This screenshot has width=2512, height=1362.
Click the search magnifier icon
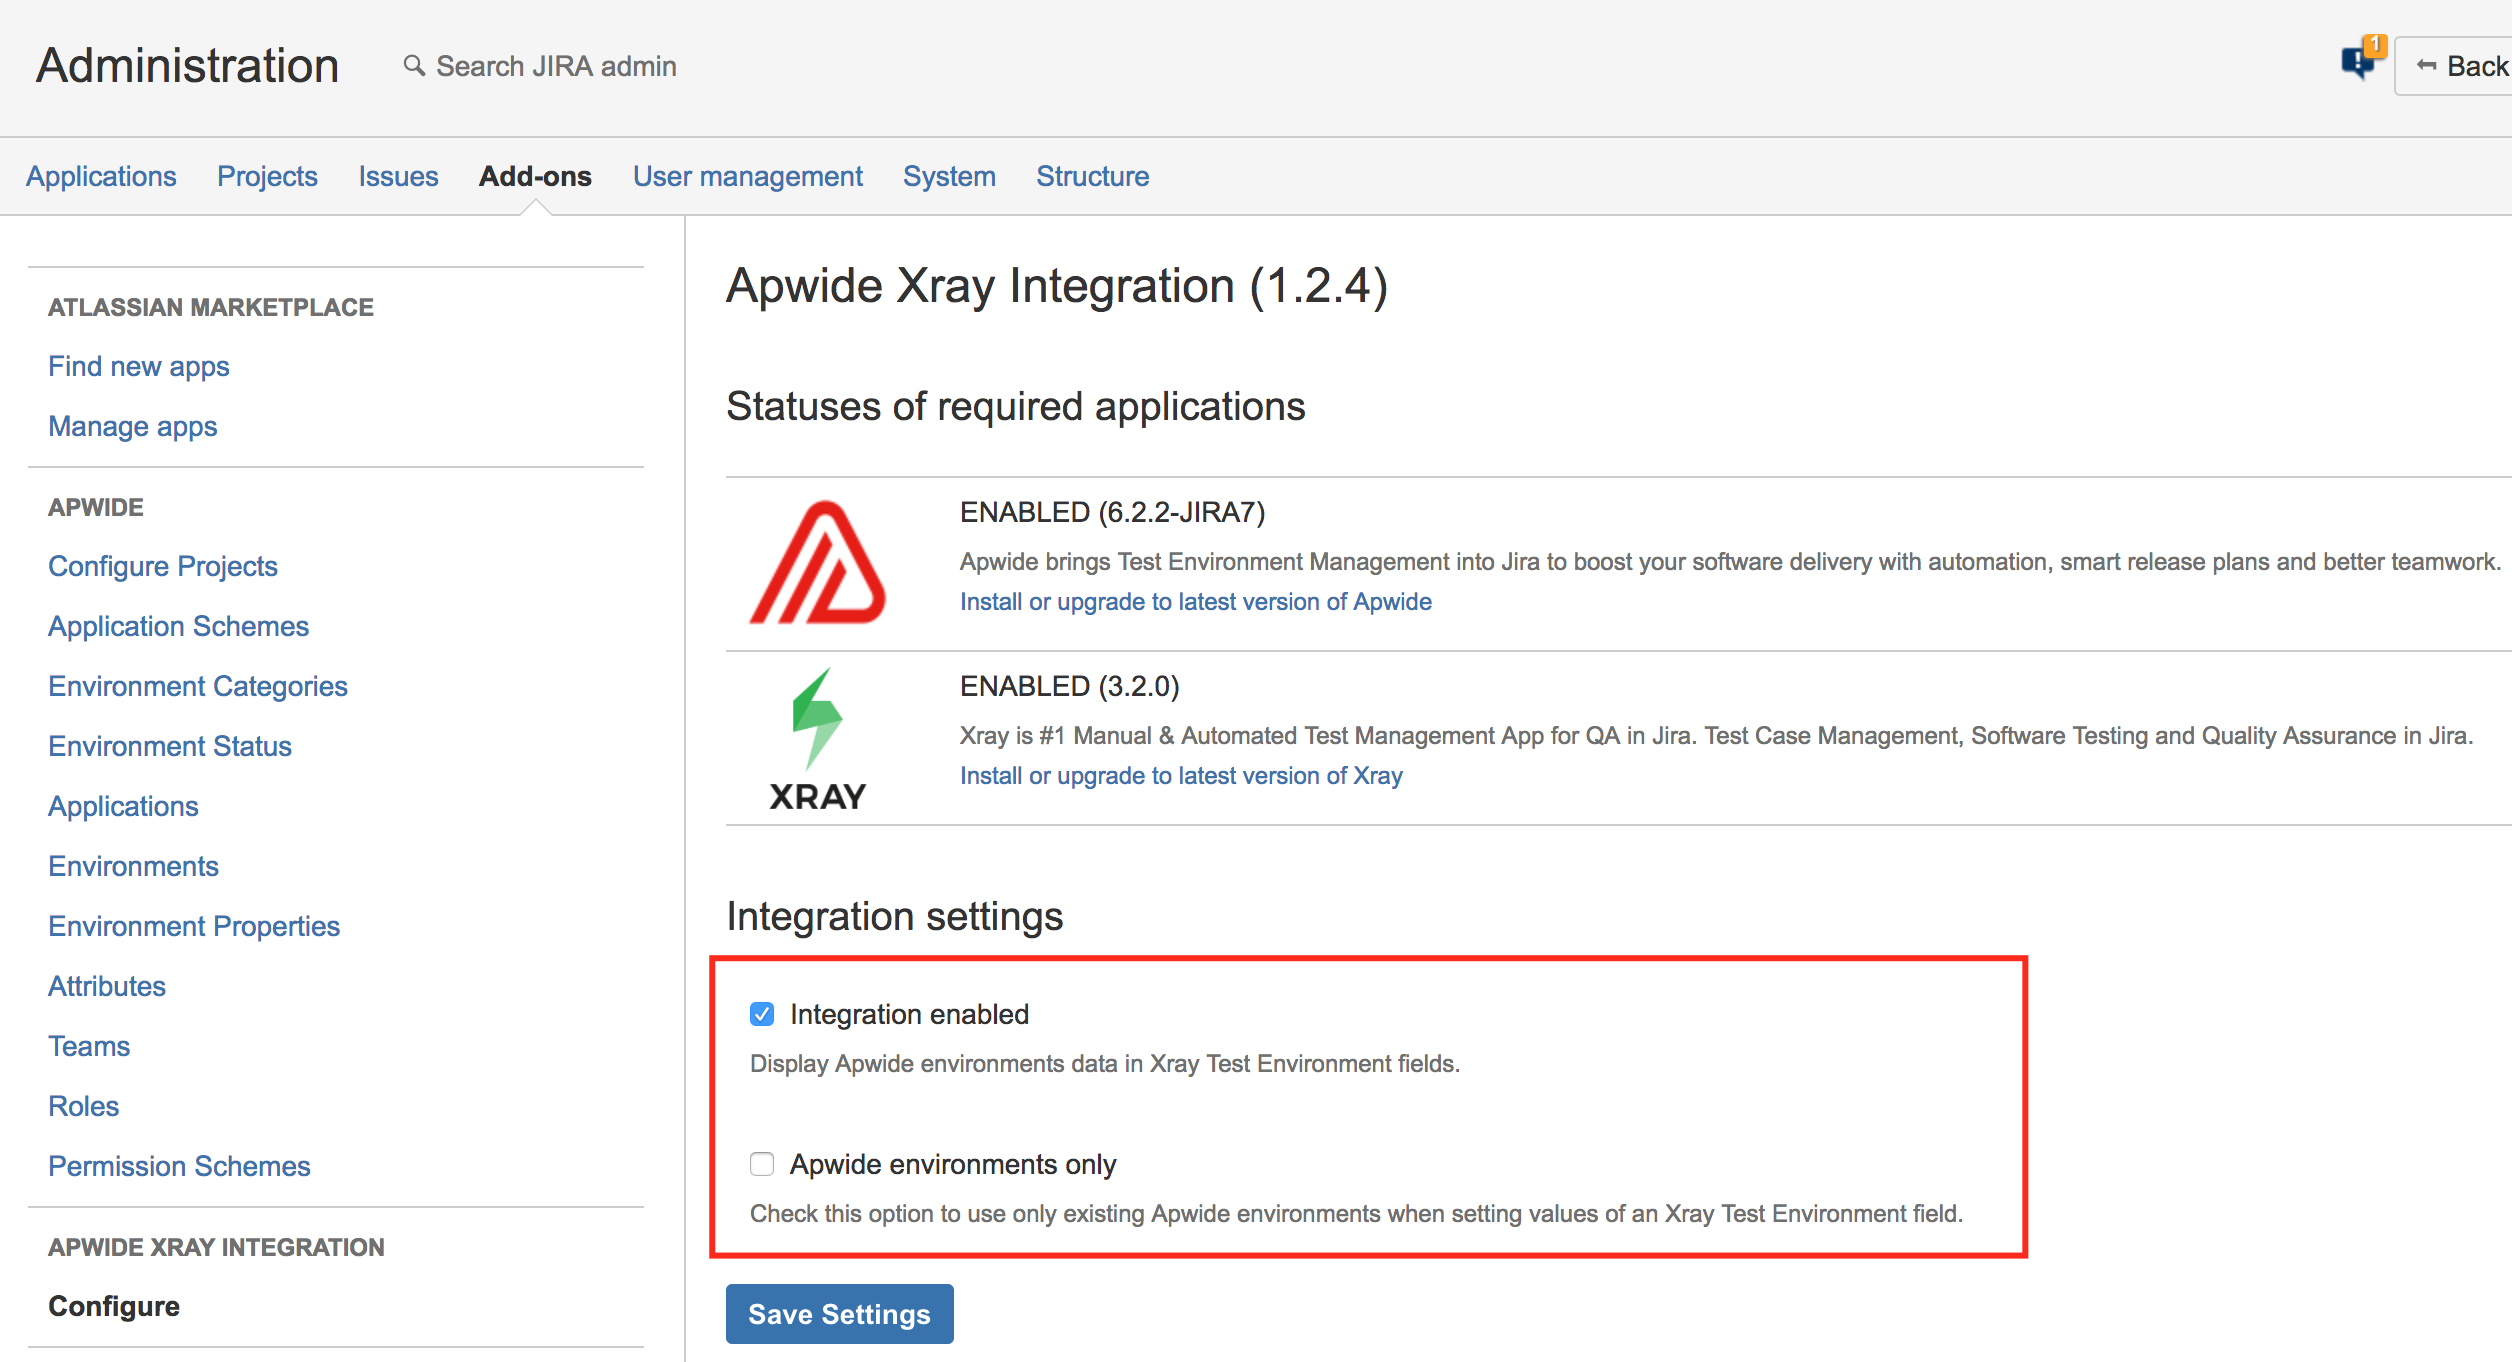tap(414, 66)
